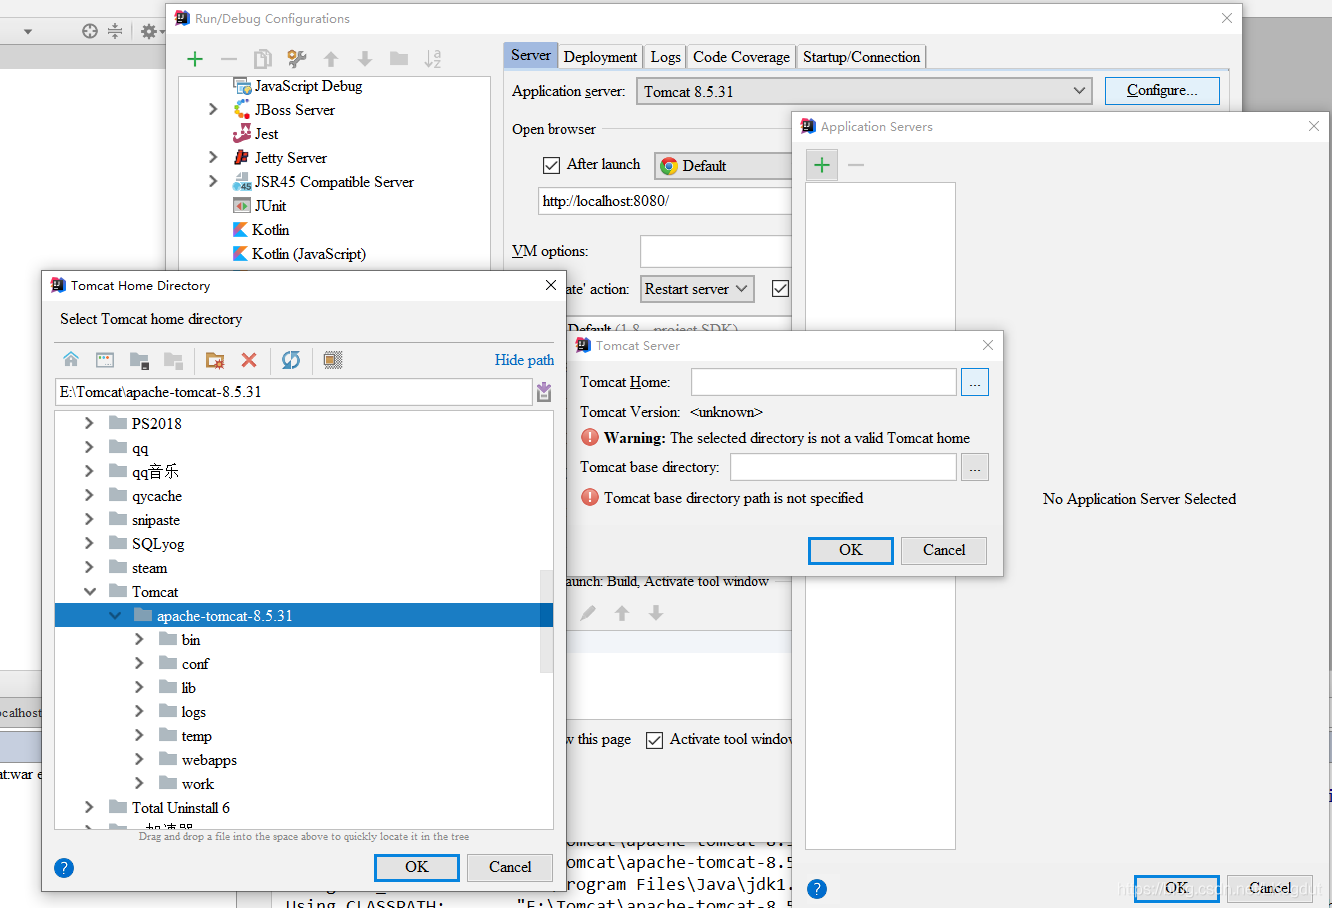Toggle the Activate tool window checkbox
The width and height of the screenshot is (1332, 908).
click(654, 740)
